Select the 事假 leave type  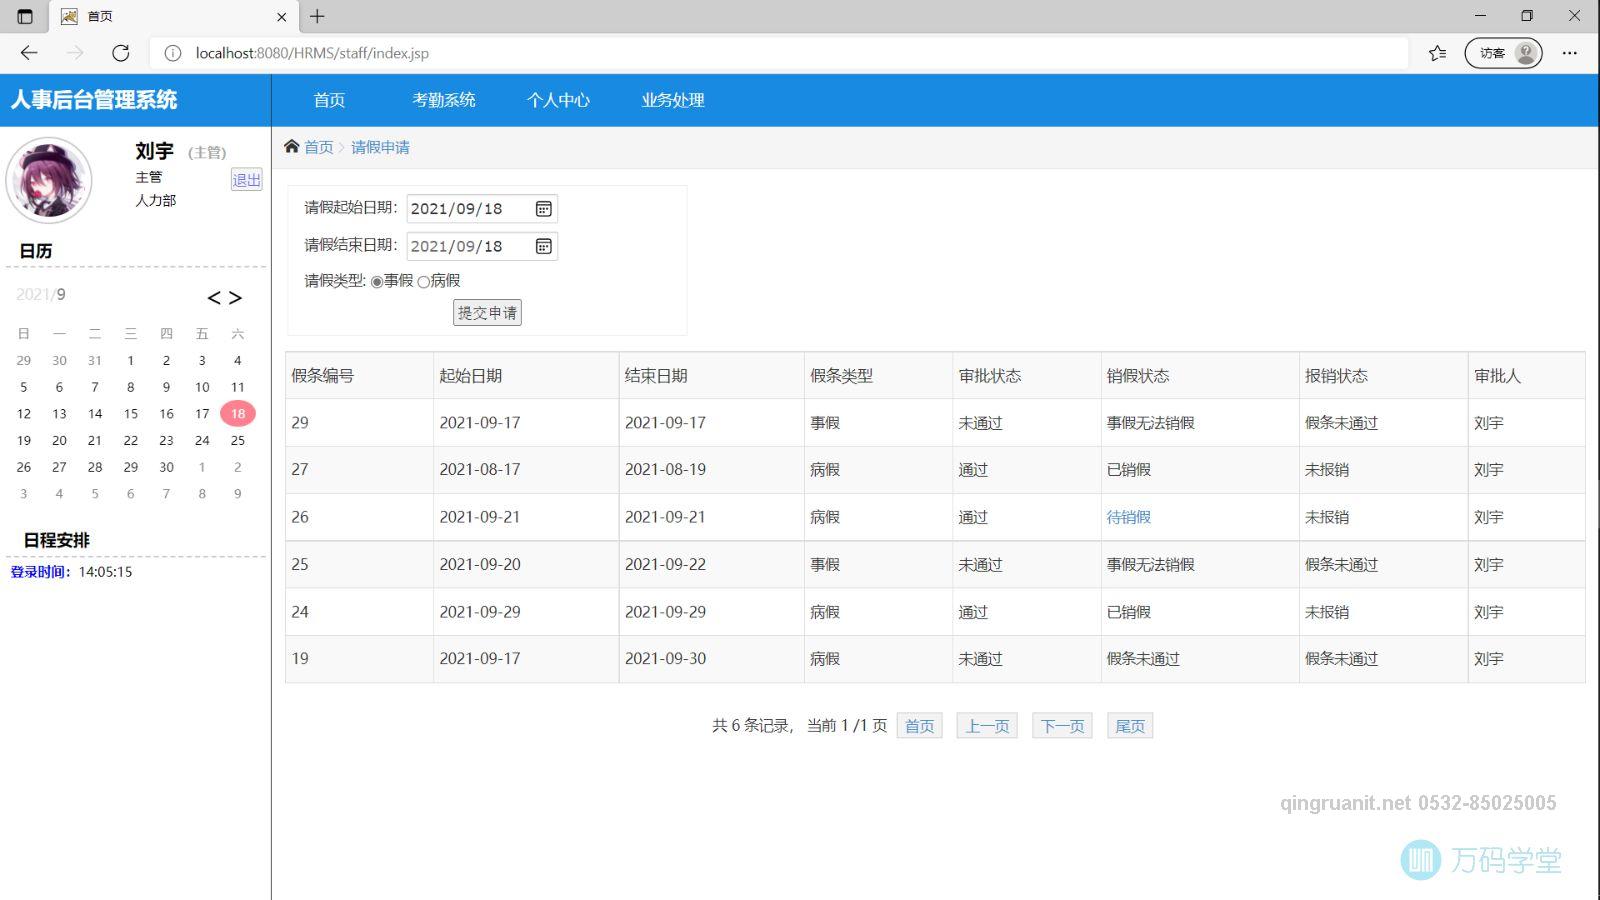376,281
